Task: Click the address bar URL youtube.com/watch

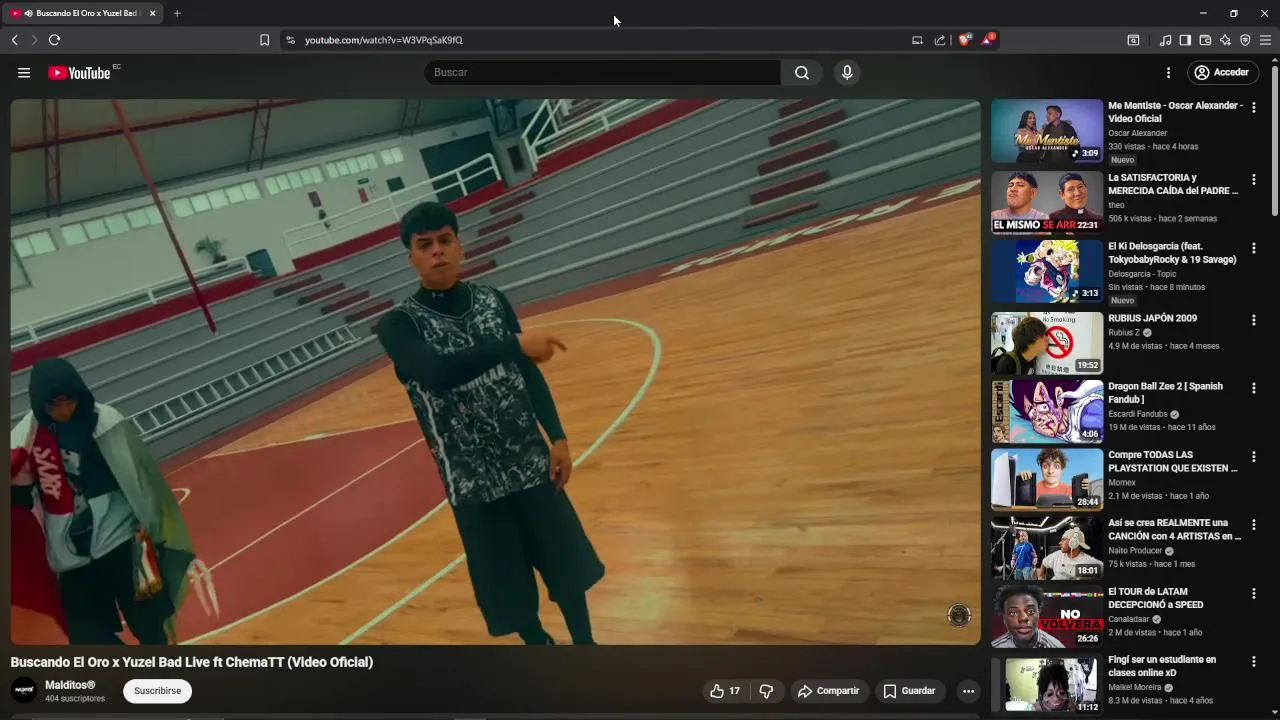Action: click(x=383, y=40)
